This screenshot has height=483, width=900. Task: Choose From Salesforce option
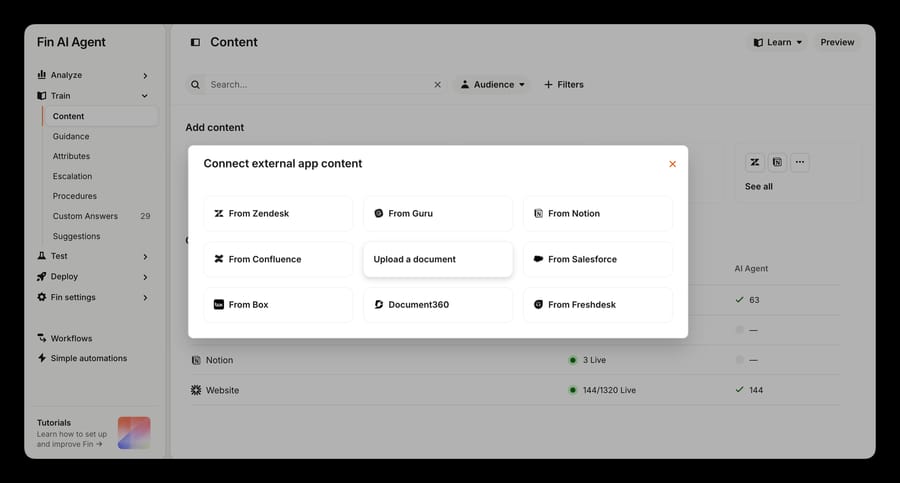[598, 259]
